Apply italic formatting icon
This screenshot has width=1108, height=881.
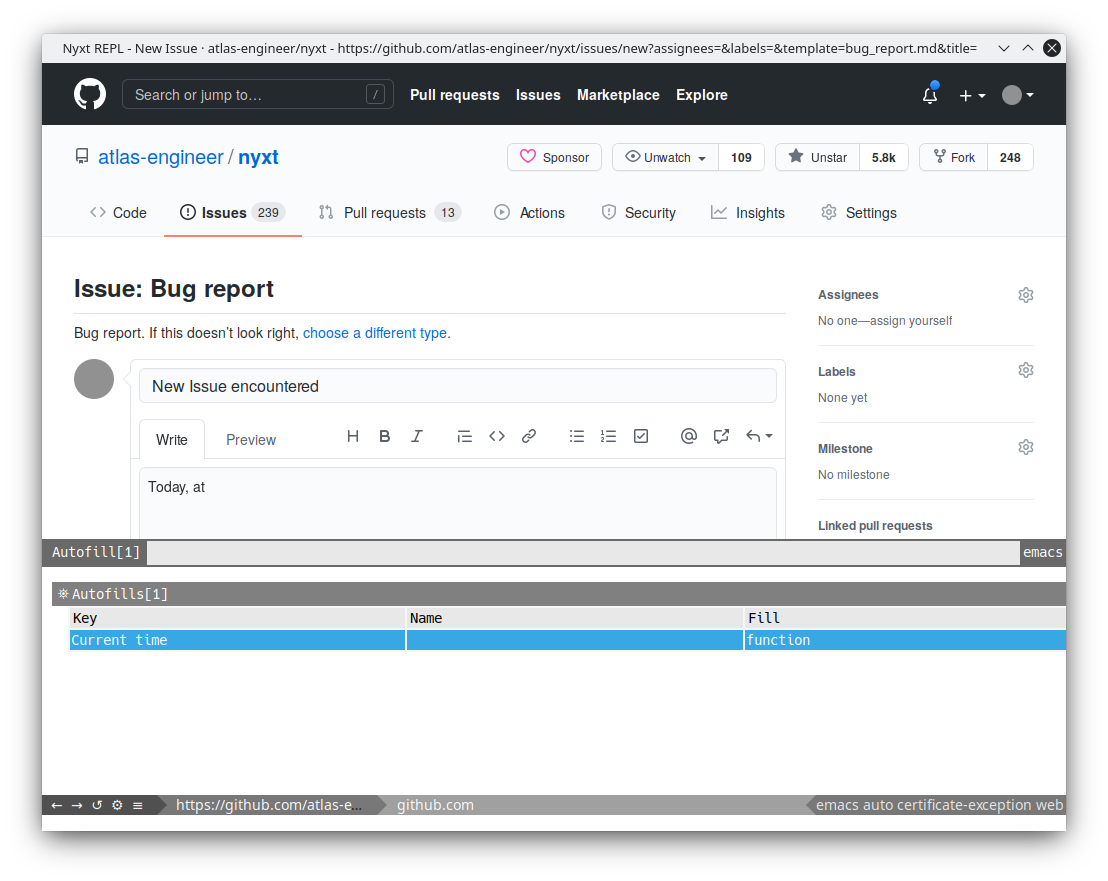417,437
